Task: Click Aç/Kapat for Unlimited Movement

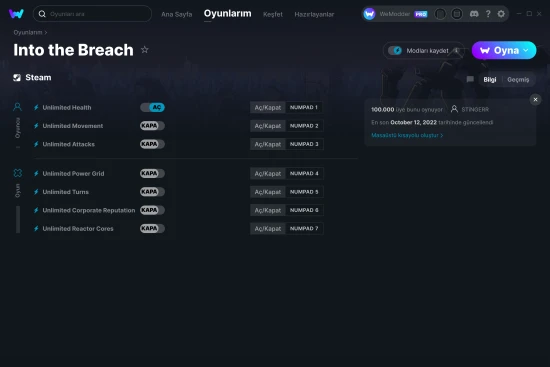Action: [268, 126]
